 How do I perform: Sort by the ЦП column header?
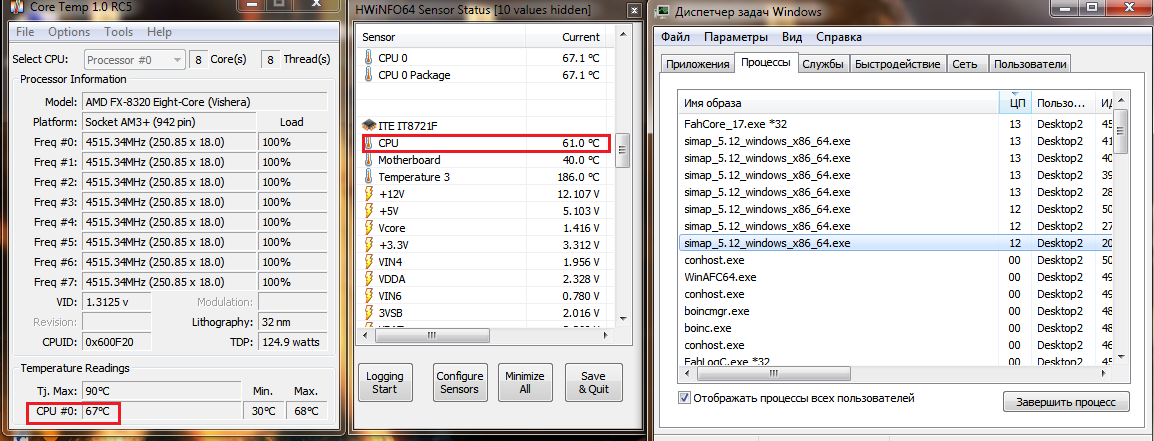tap(1015, 103)
